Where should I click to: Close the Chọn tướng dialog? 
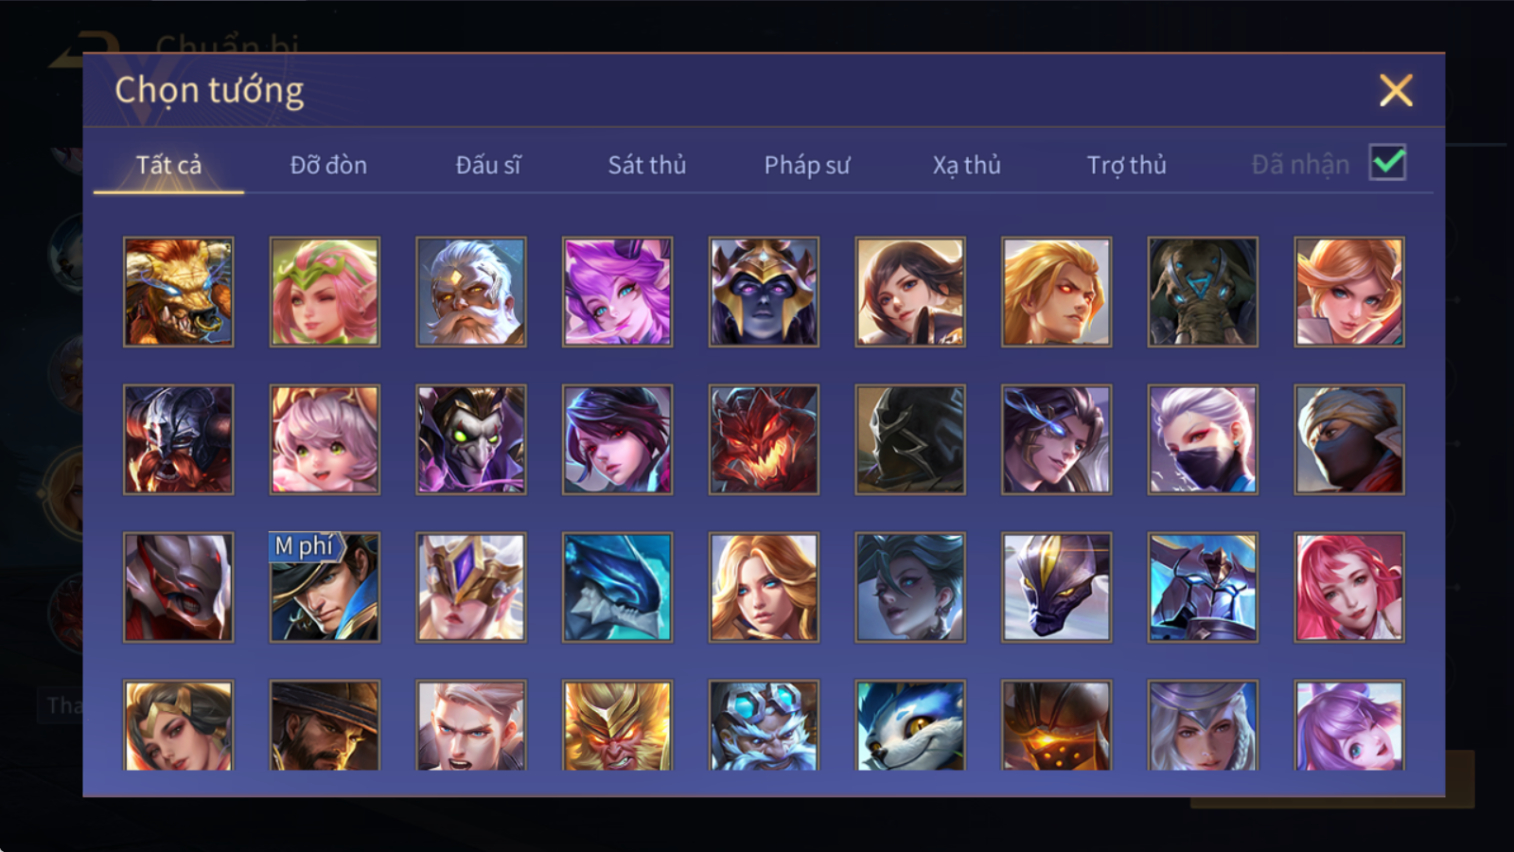point(1396,90)
